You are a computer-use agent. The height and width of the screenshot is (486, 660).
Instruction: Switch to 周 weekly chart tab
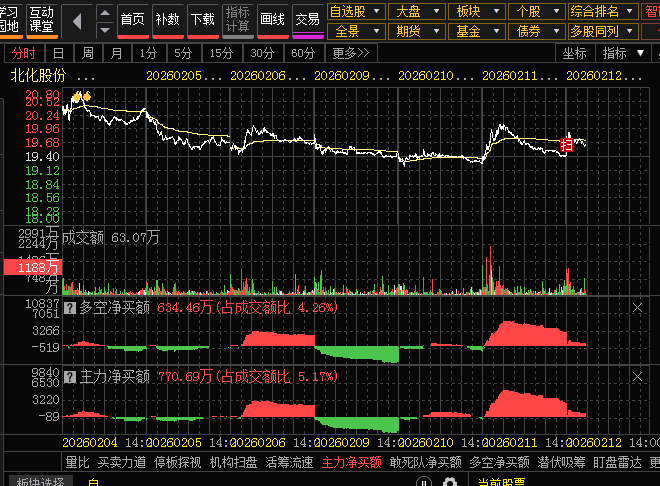click(88, 53)
